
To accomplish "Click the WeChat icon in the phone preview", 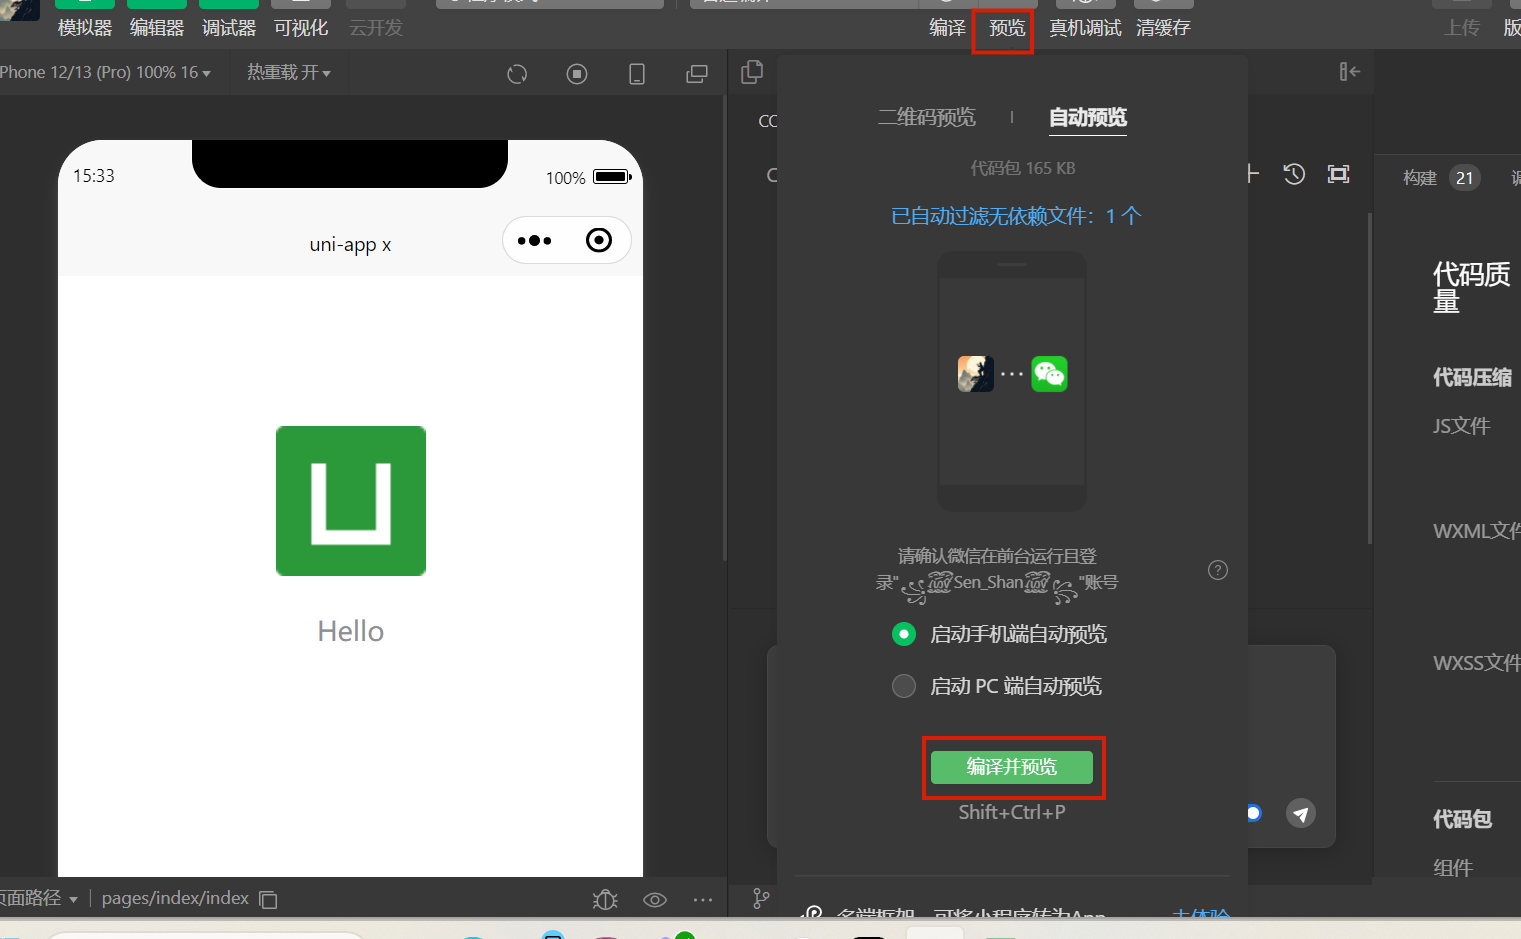I will (x=1049, y=374).
